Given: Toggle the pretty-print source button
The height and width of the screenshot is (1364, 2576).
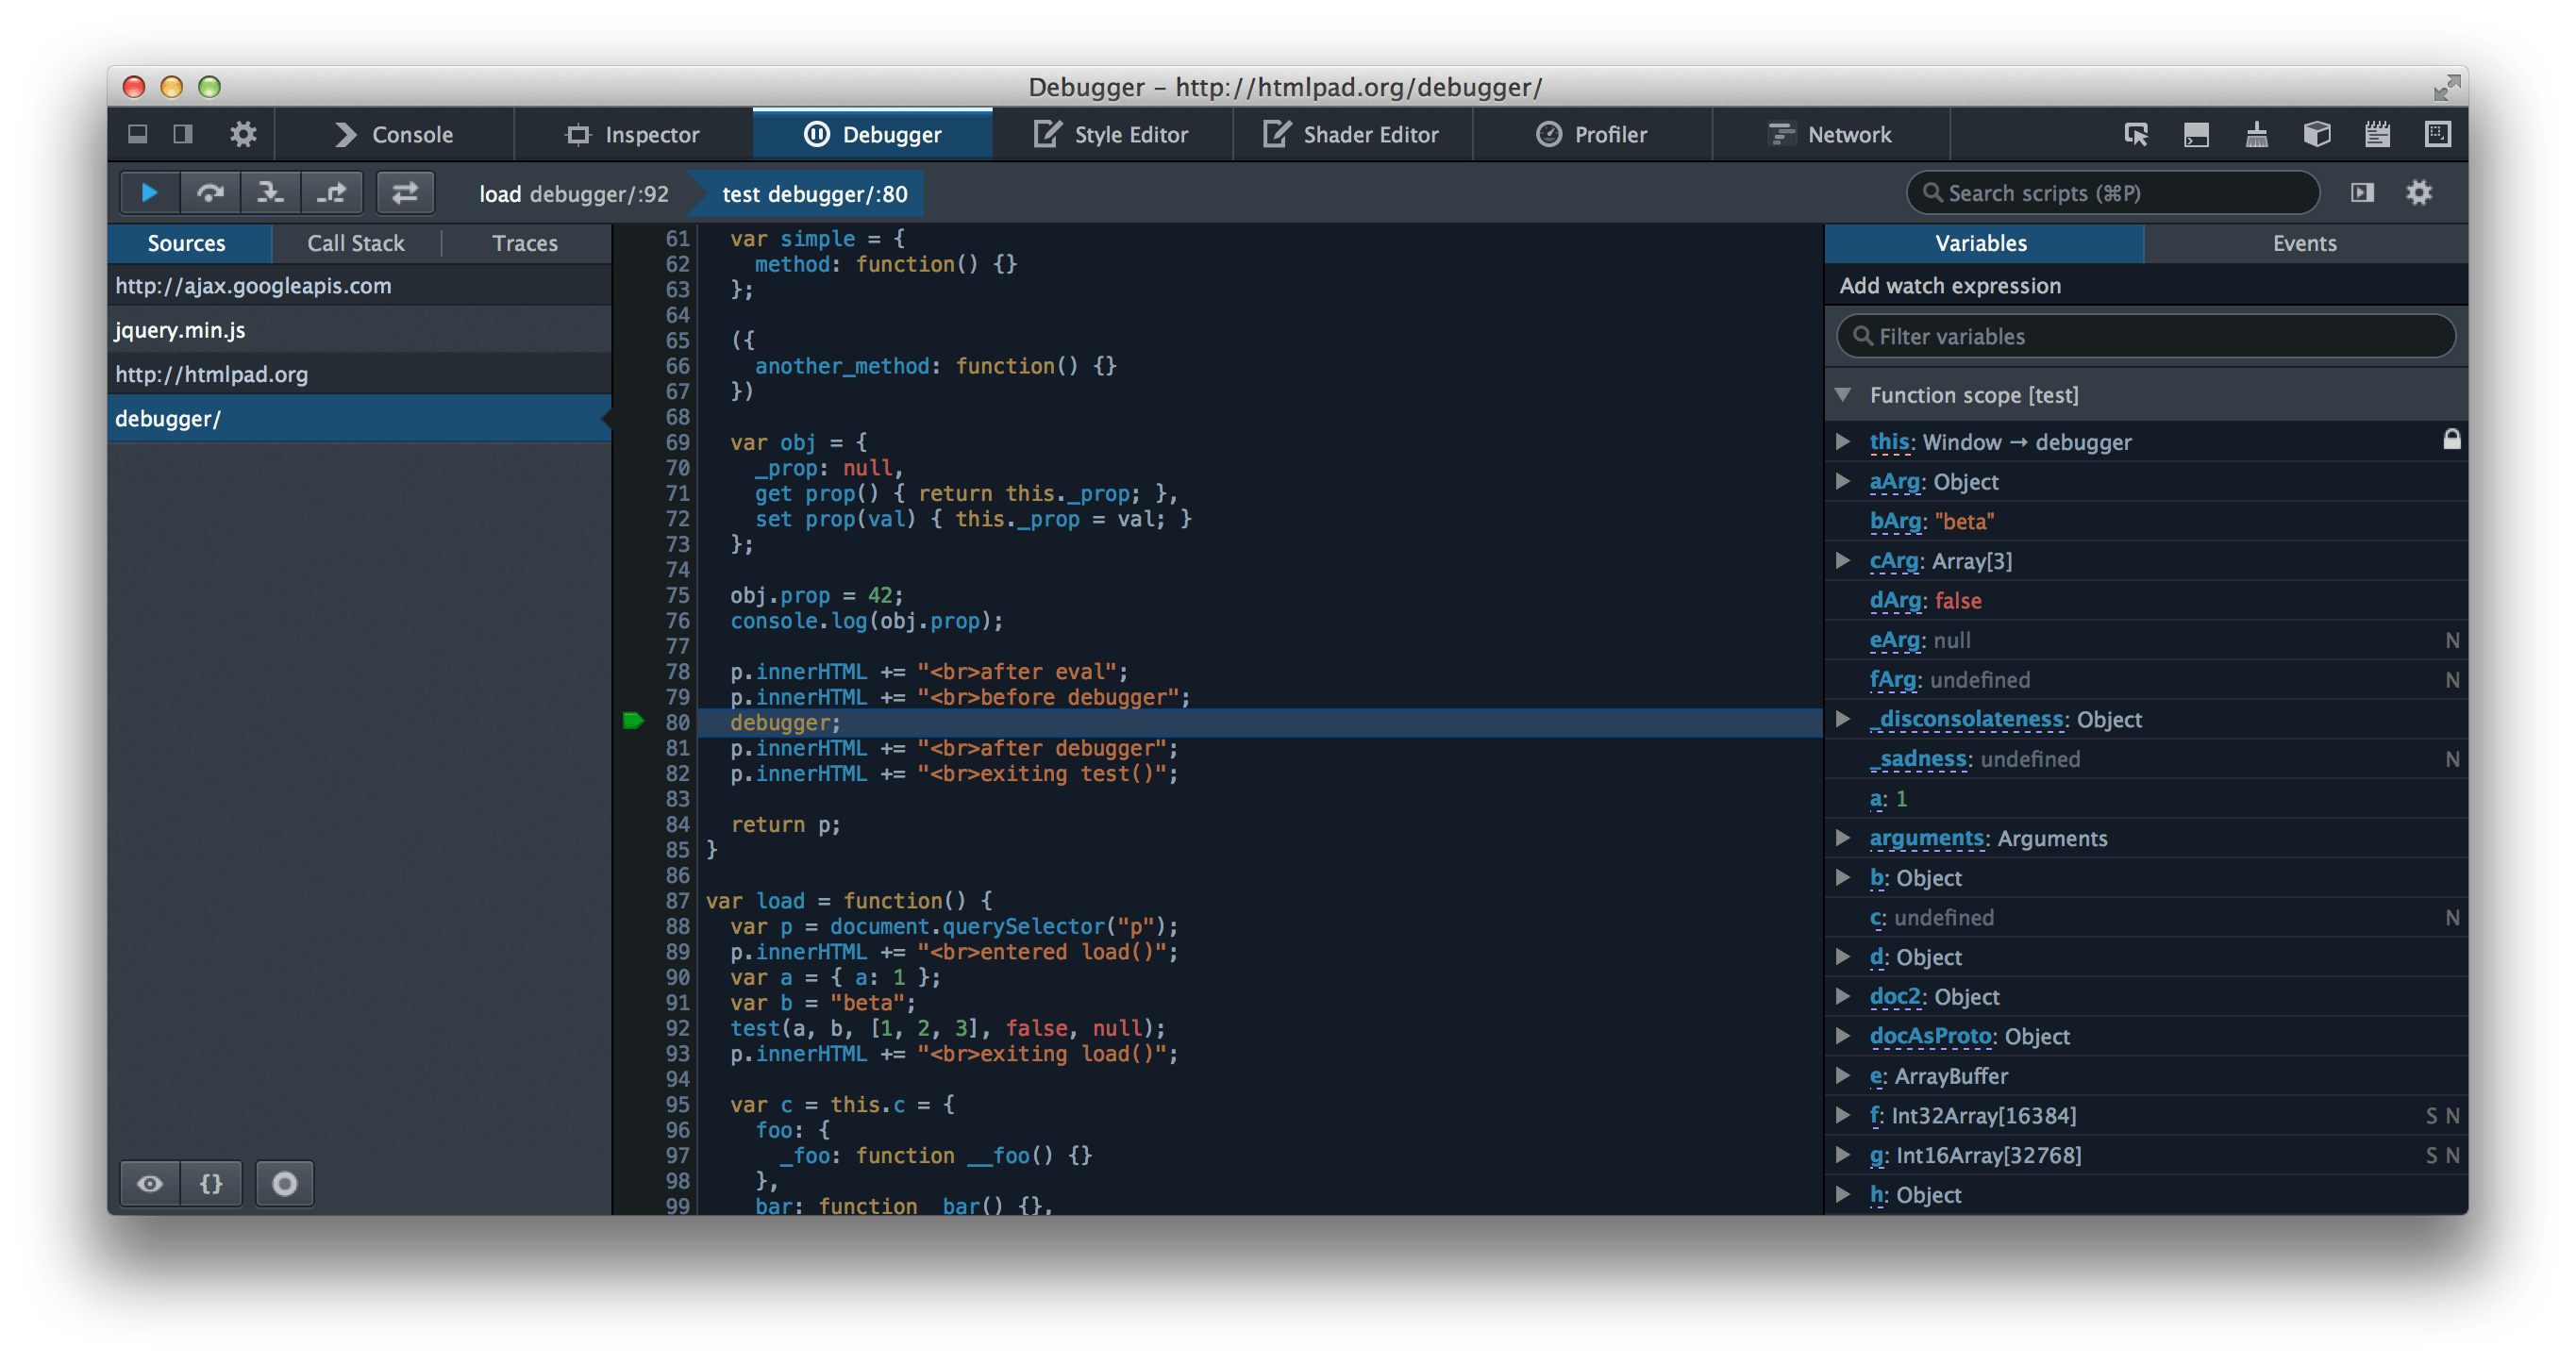Looking at the screenshot, I should [209, 1182].
